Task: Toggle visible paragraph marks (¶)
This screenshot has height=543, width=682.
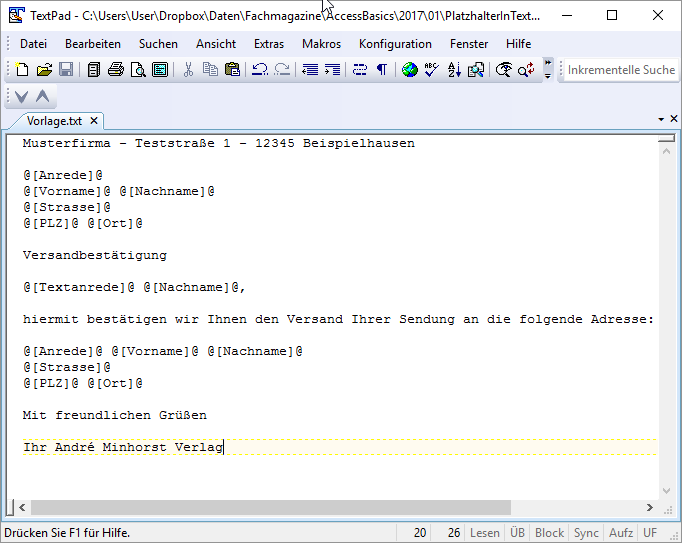Action: click(381, 70)
